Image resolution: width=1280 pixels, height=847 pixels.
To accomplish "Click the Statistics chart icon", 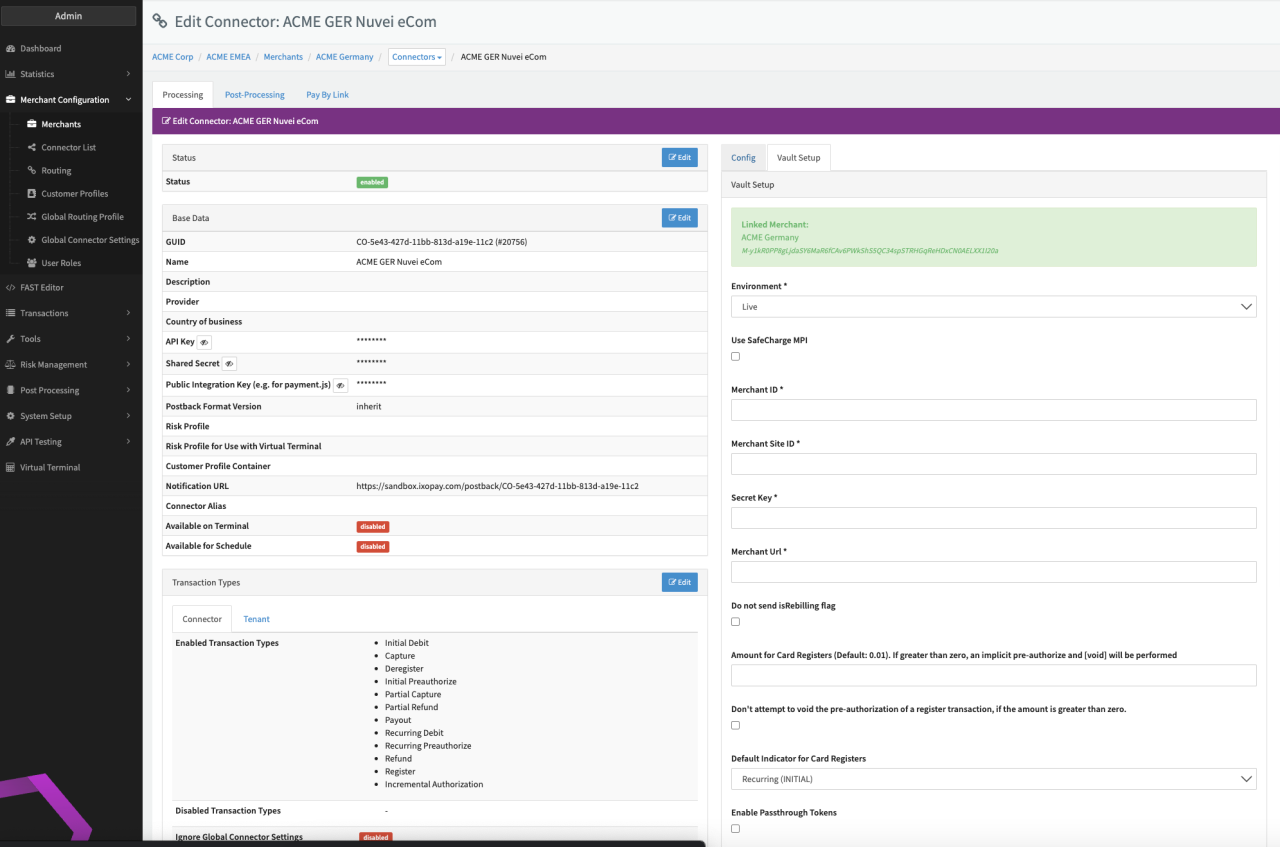I will [x=10, y=74].
